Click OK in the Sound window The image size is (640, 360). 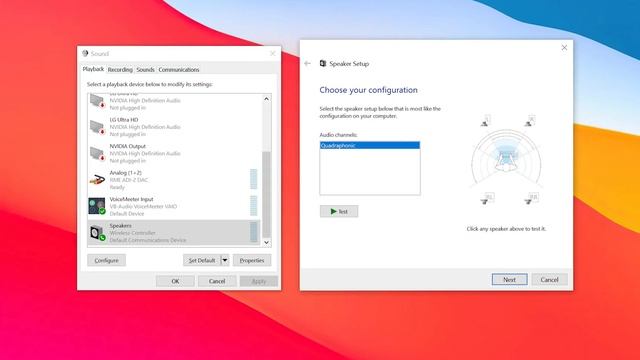175,281
